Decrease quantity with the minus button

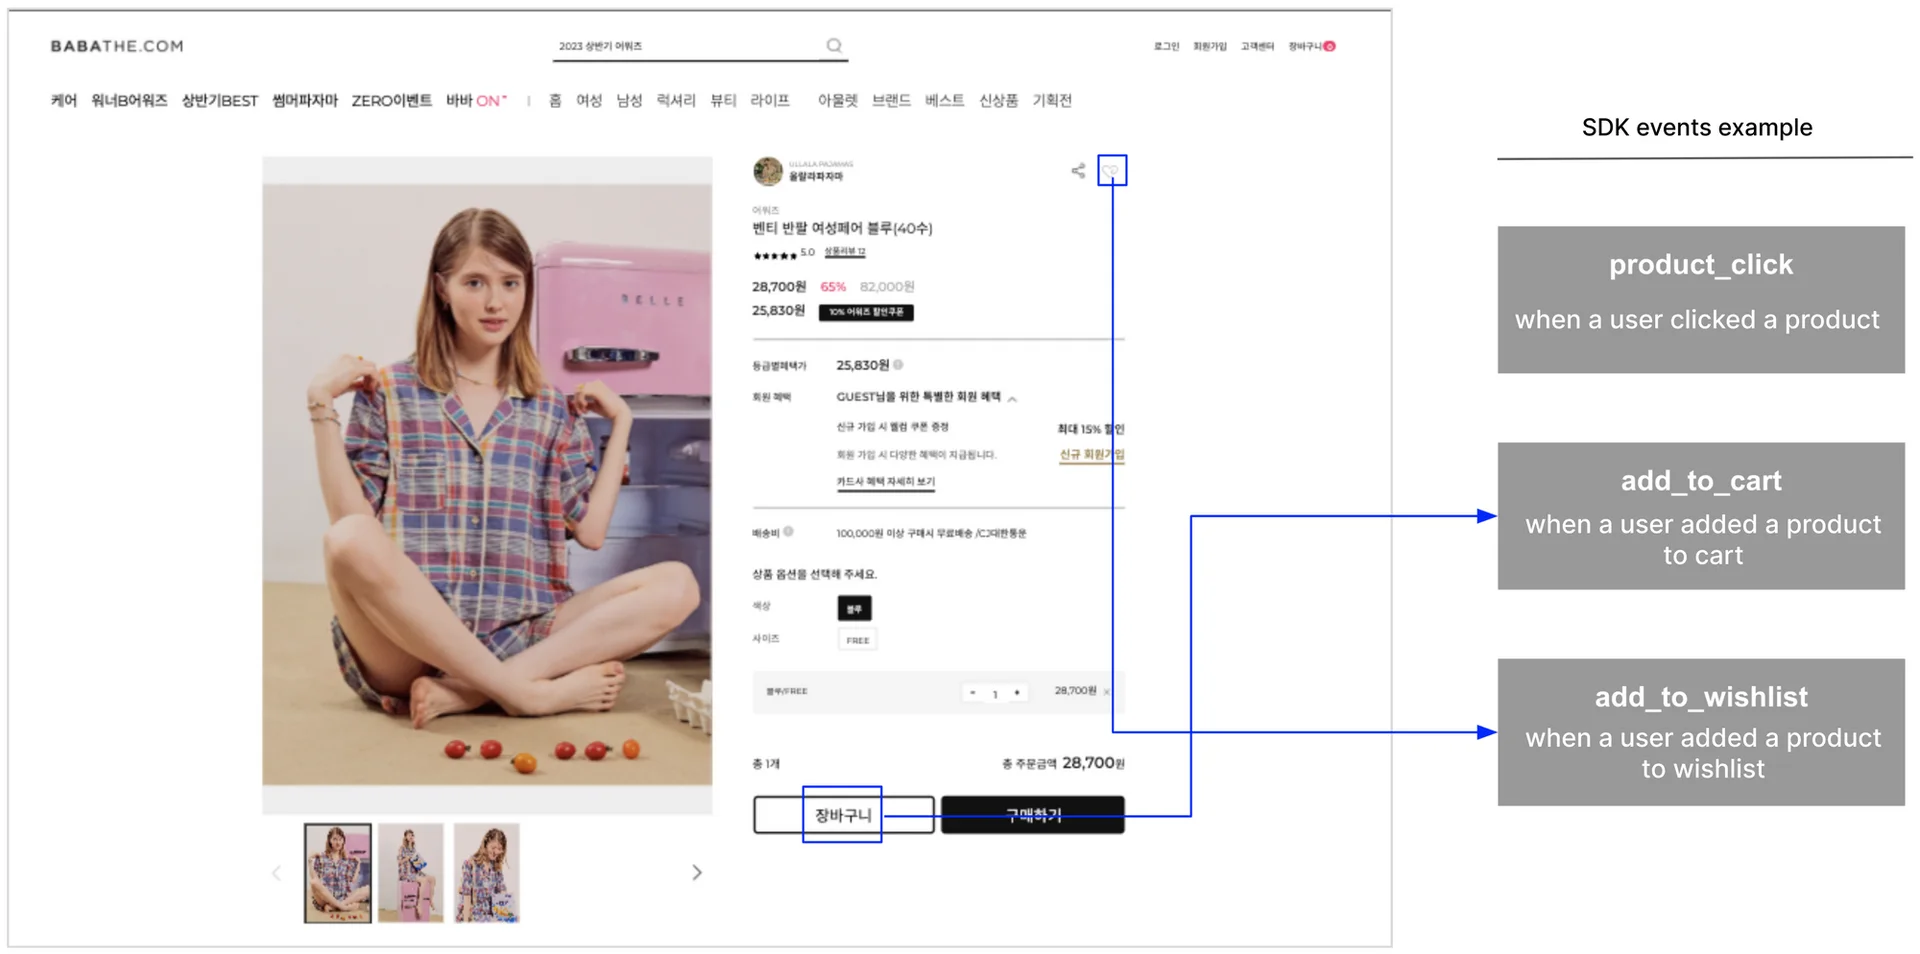pos(972,693)
